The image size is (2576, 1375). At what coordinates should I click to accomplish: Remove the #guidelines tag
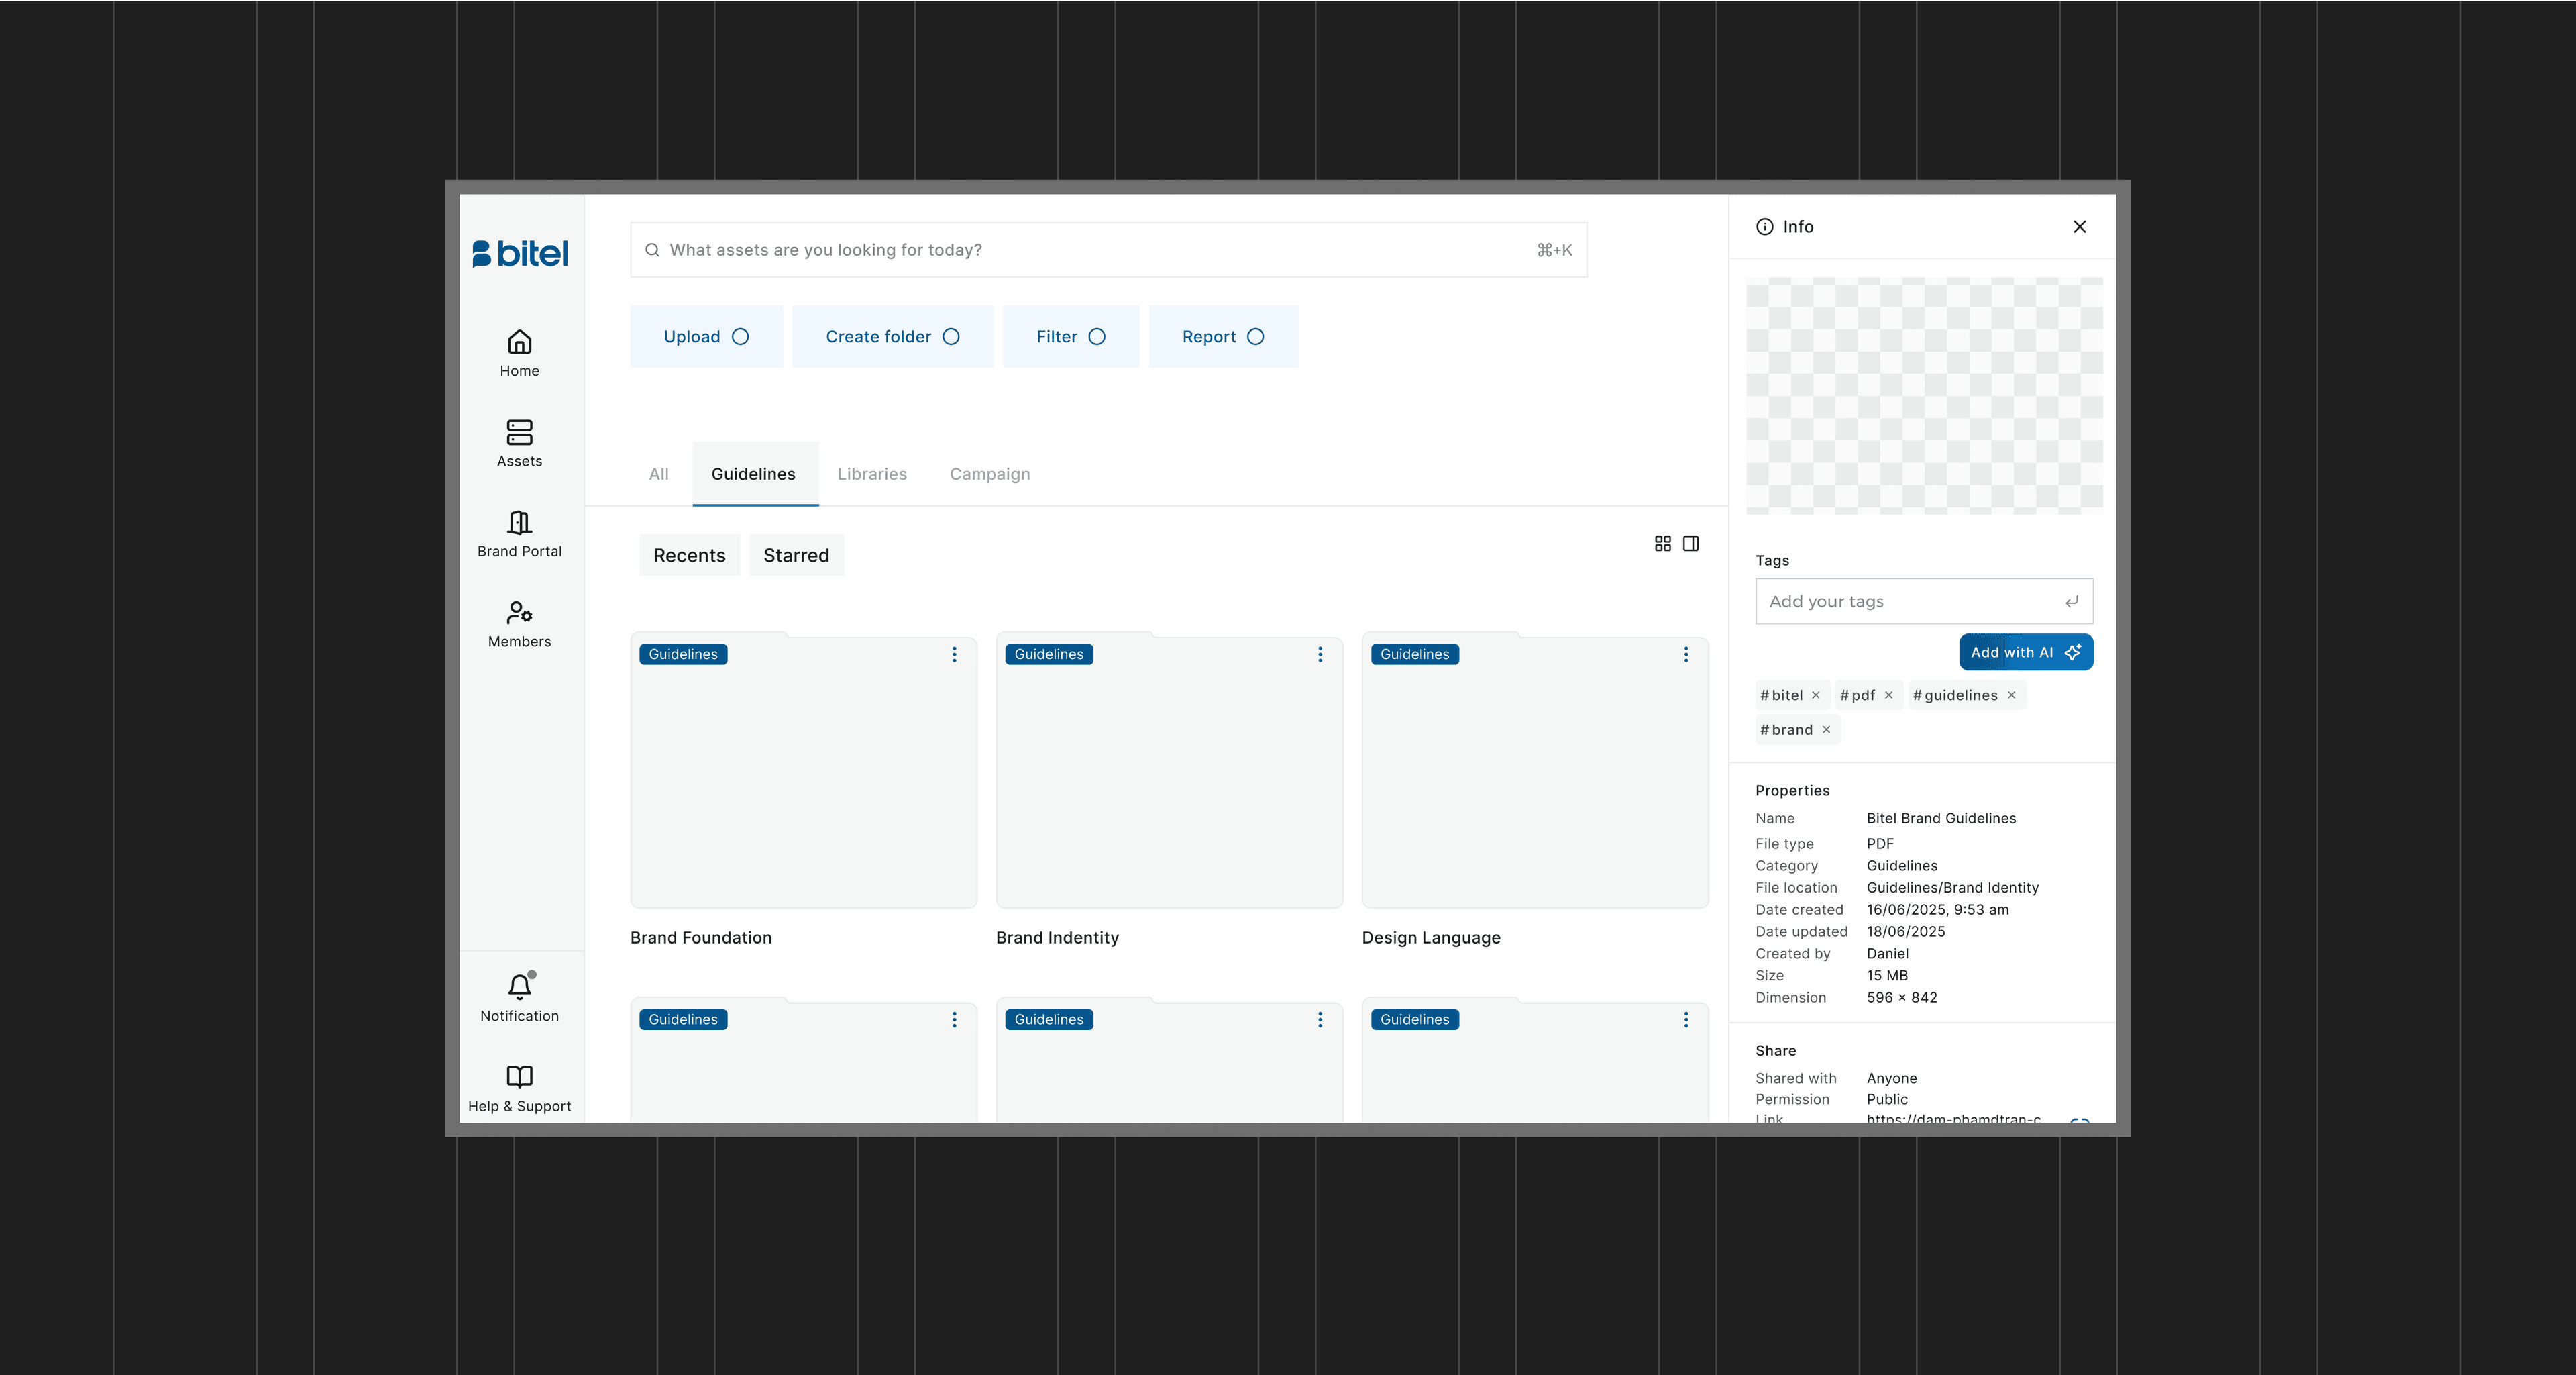pos(2011,695)
